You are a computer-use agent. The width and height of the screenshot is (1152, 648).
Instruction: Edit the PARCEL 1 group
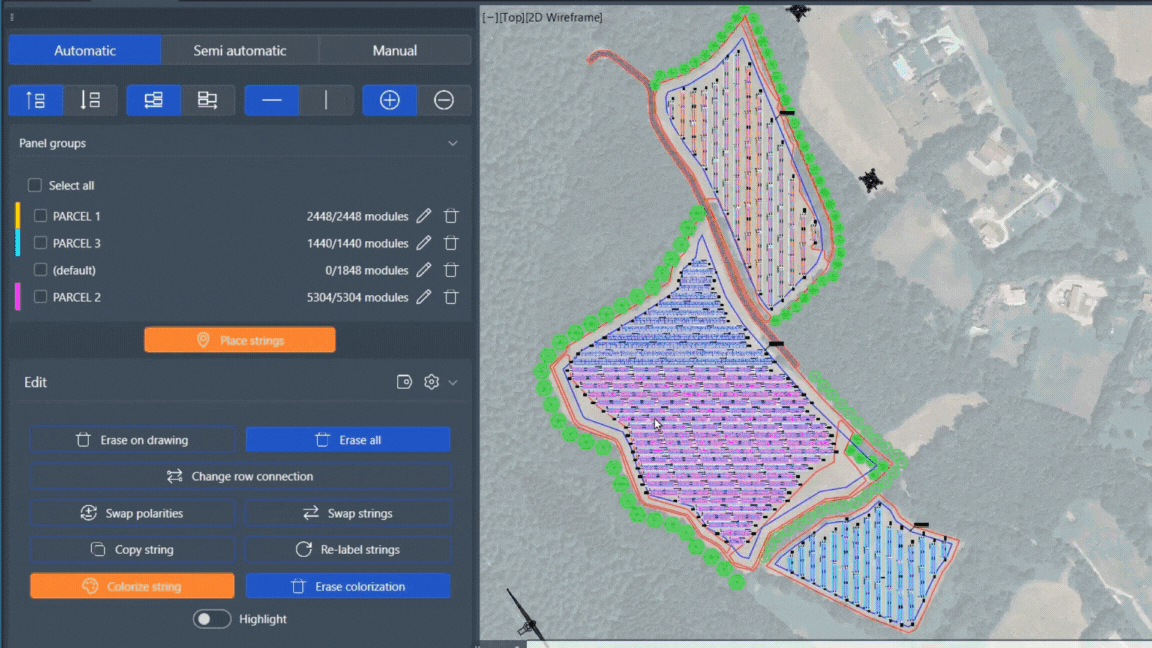424,216
